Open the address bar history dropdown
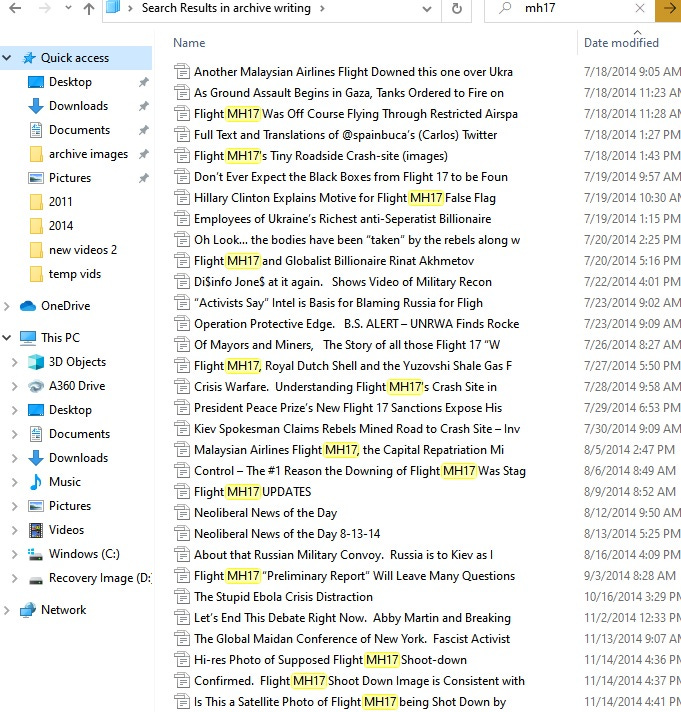This screenshot has width=681, height=712. [x=427, y=9]
